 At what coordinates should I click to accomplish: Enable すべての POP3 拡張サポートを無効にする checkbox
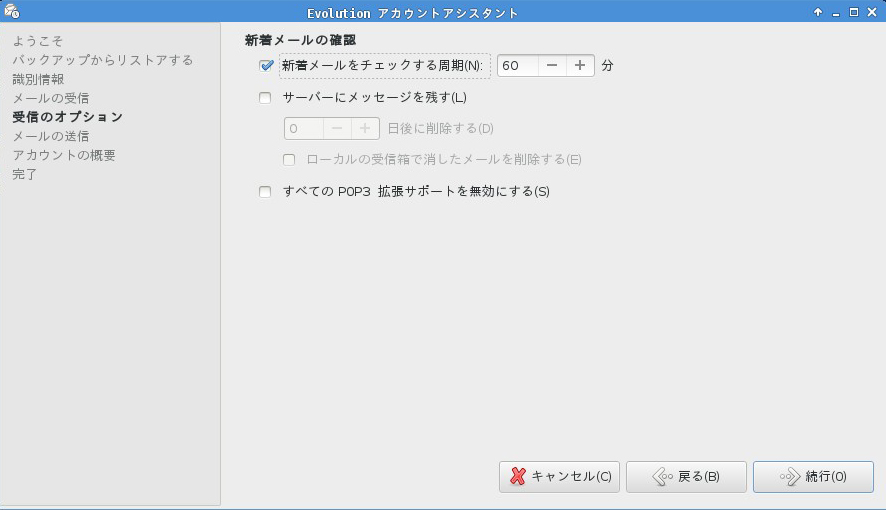(266, 192)
